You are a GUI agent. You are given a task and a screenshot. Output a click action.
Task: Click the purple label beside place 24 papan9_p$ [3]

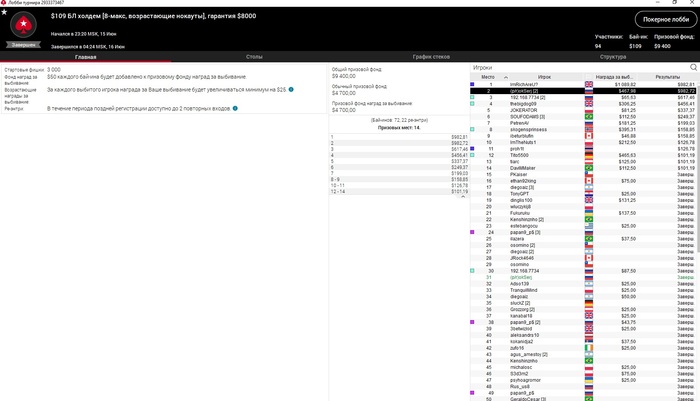pos(472,232)
